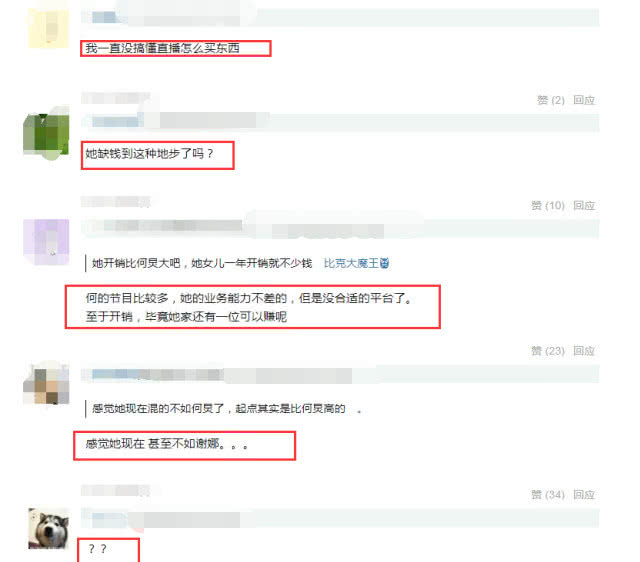Click 回应 next to 赞 (34)
640x562 pixels.
coord(584,495)
